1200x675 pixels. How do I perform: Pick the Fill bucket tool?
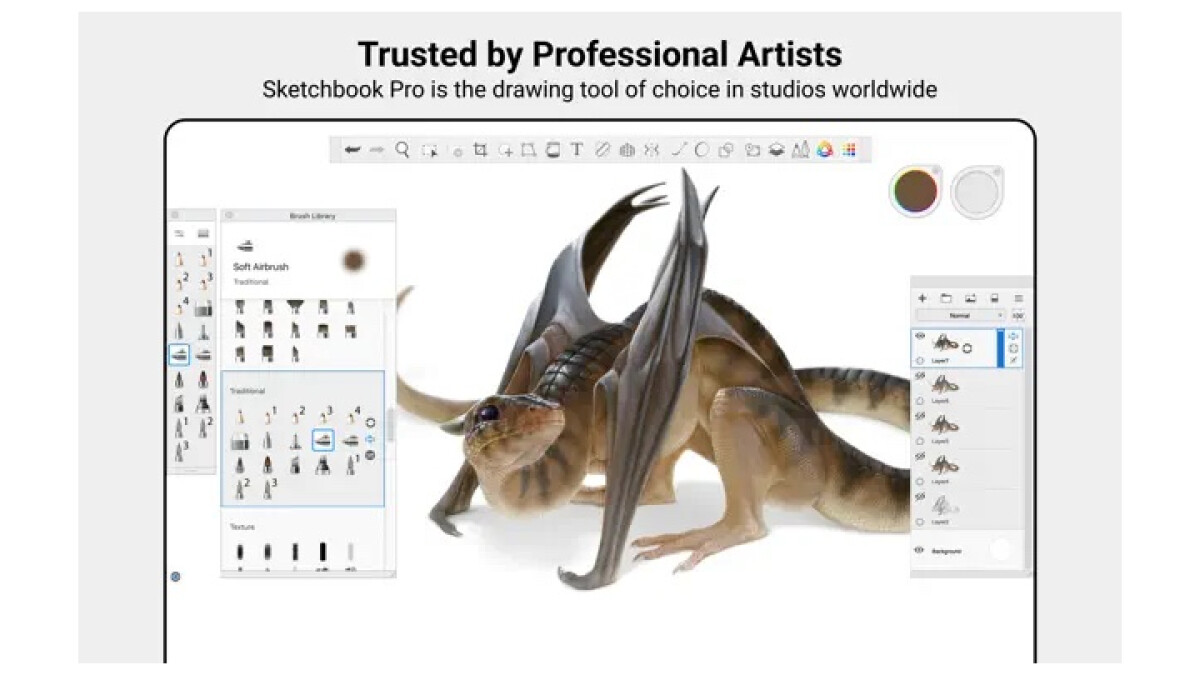[x=553, y=150]
